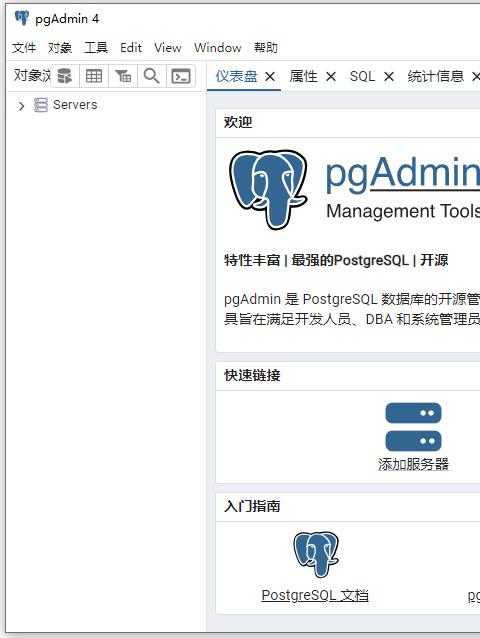Click the large pgAdmin elephant logo
480x638 pixels.
[268, 189]
